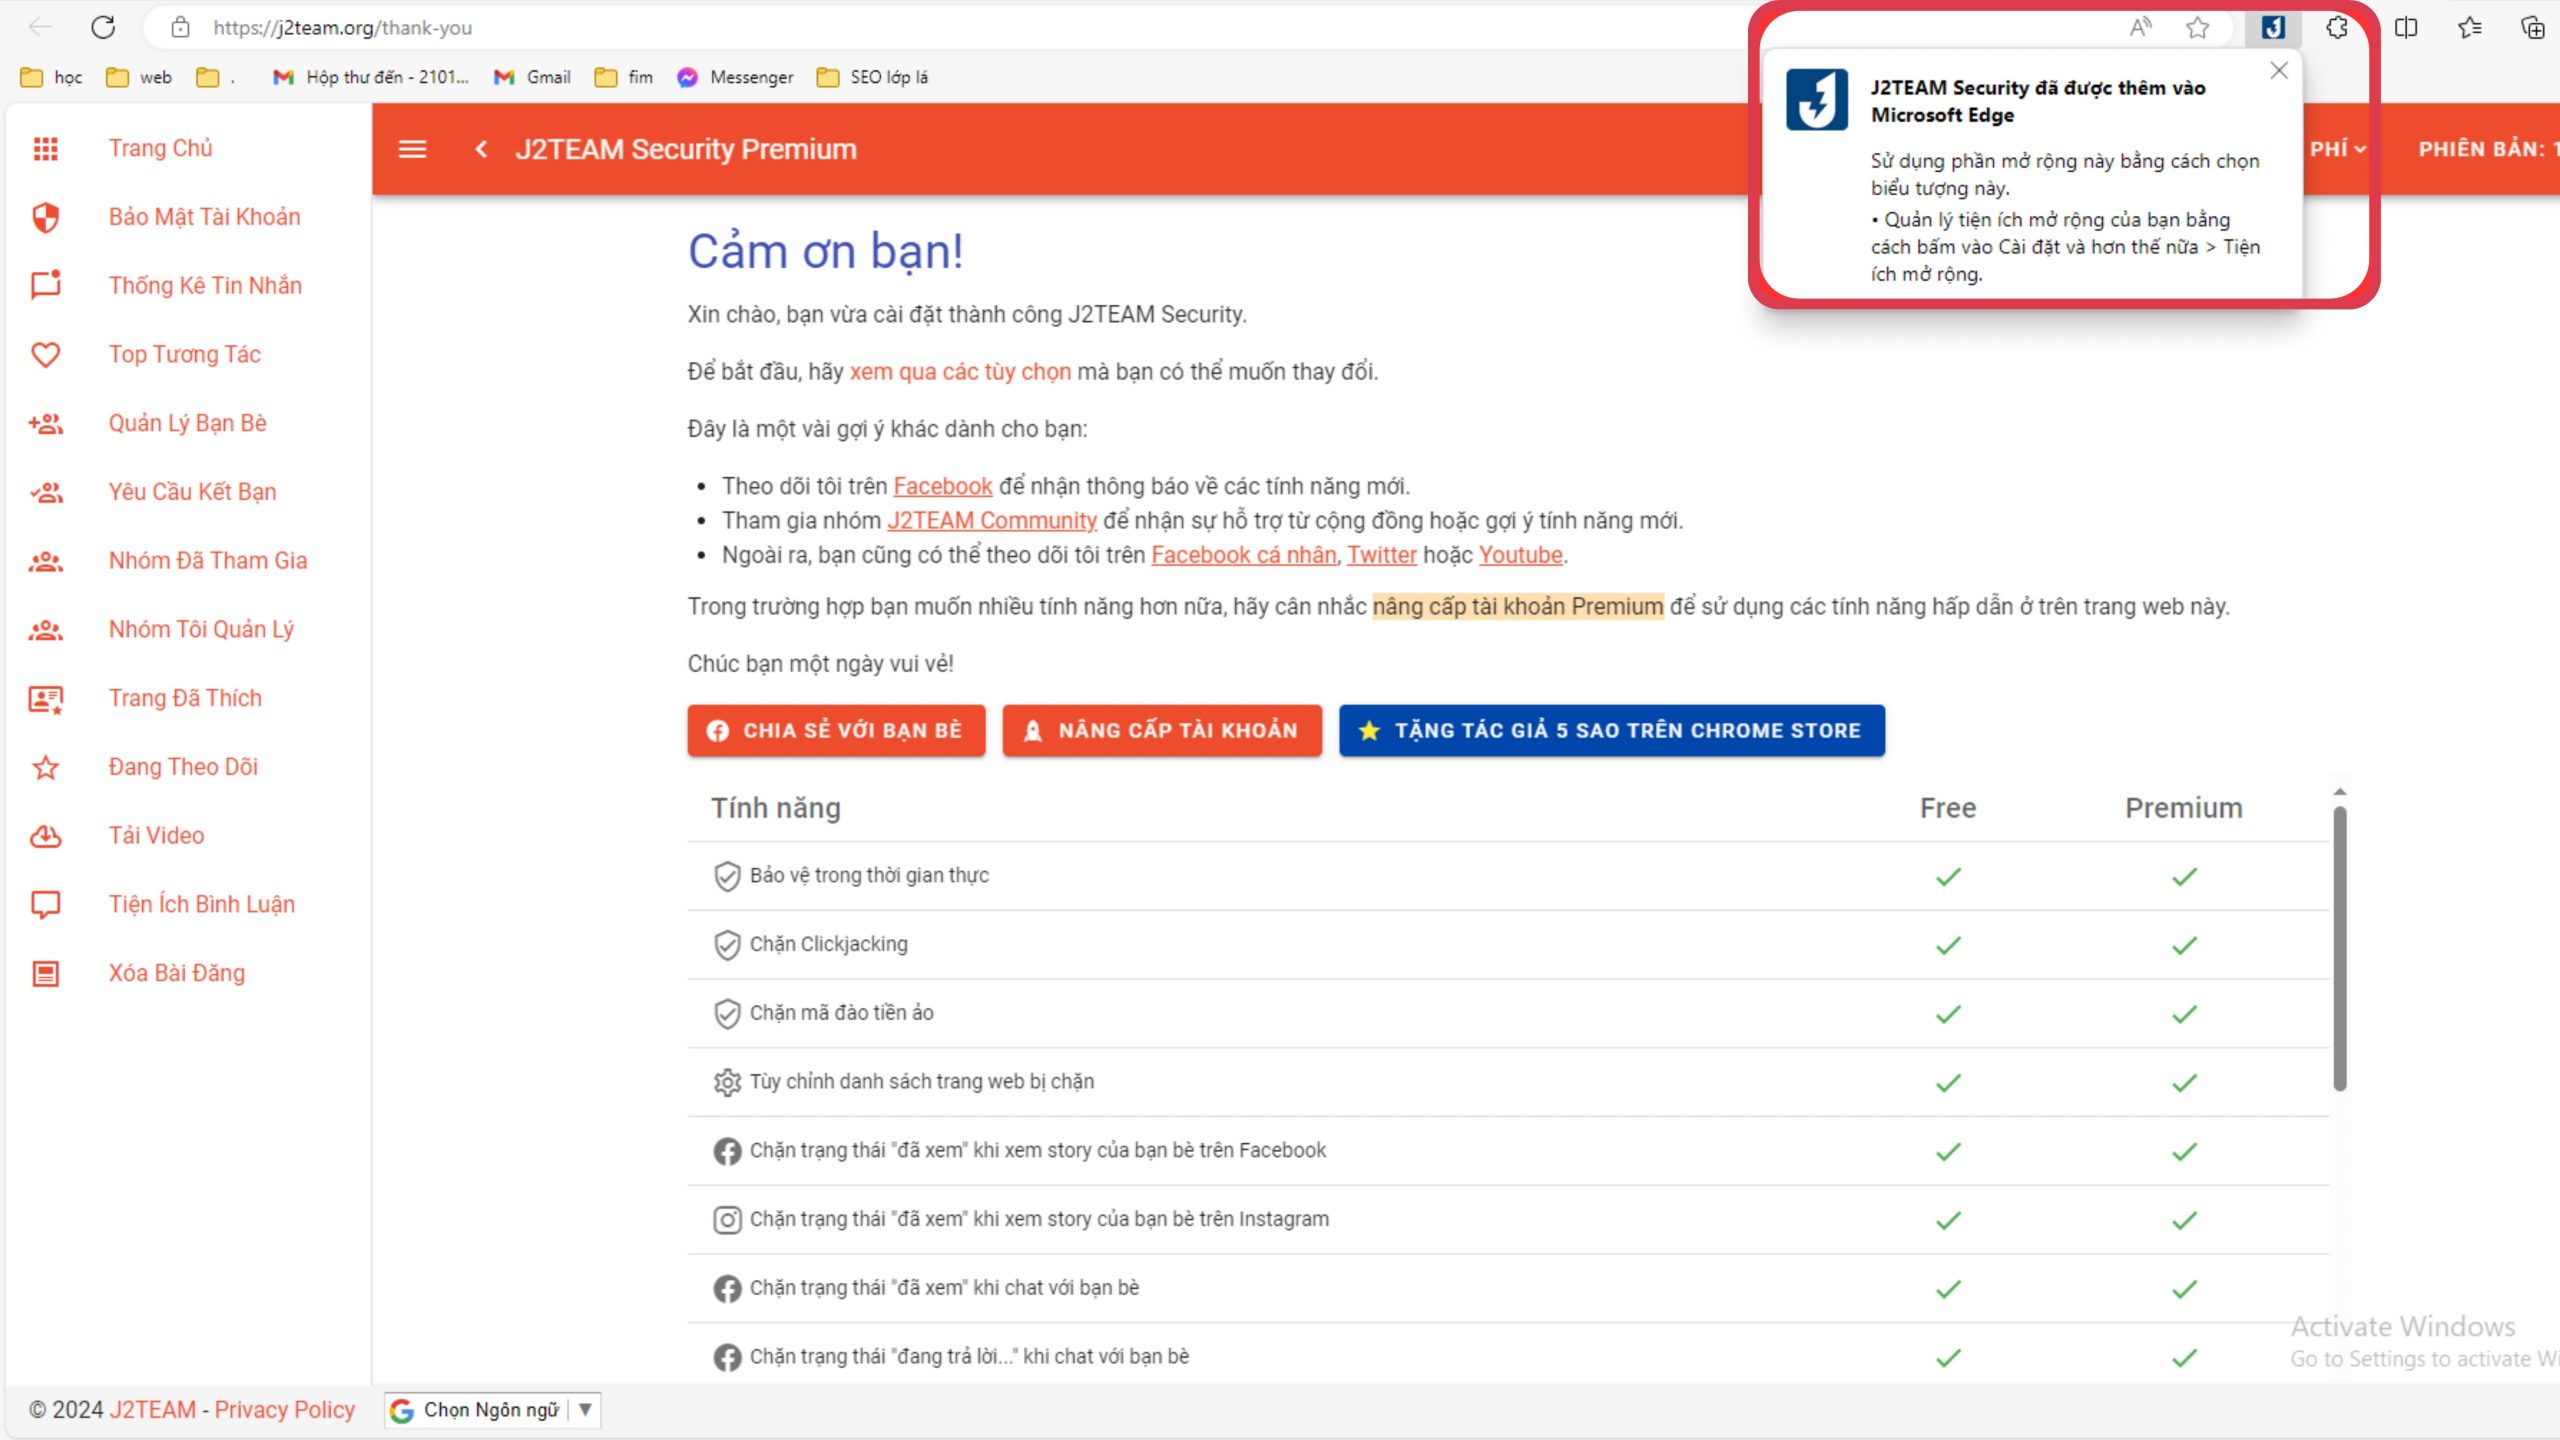Click CHIA SẺ VỚI BẠN BÈ button
This screenshot has height=1440, width=2560.
836,730
